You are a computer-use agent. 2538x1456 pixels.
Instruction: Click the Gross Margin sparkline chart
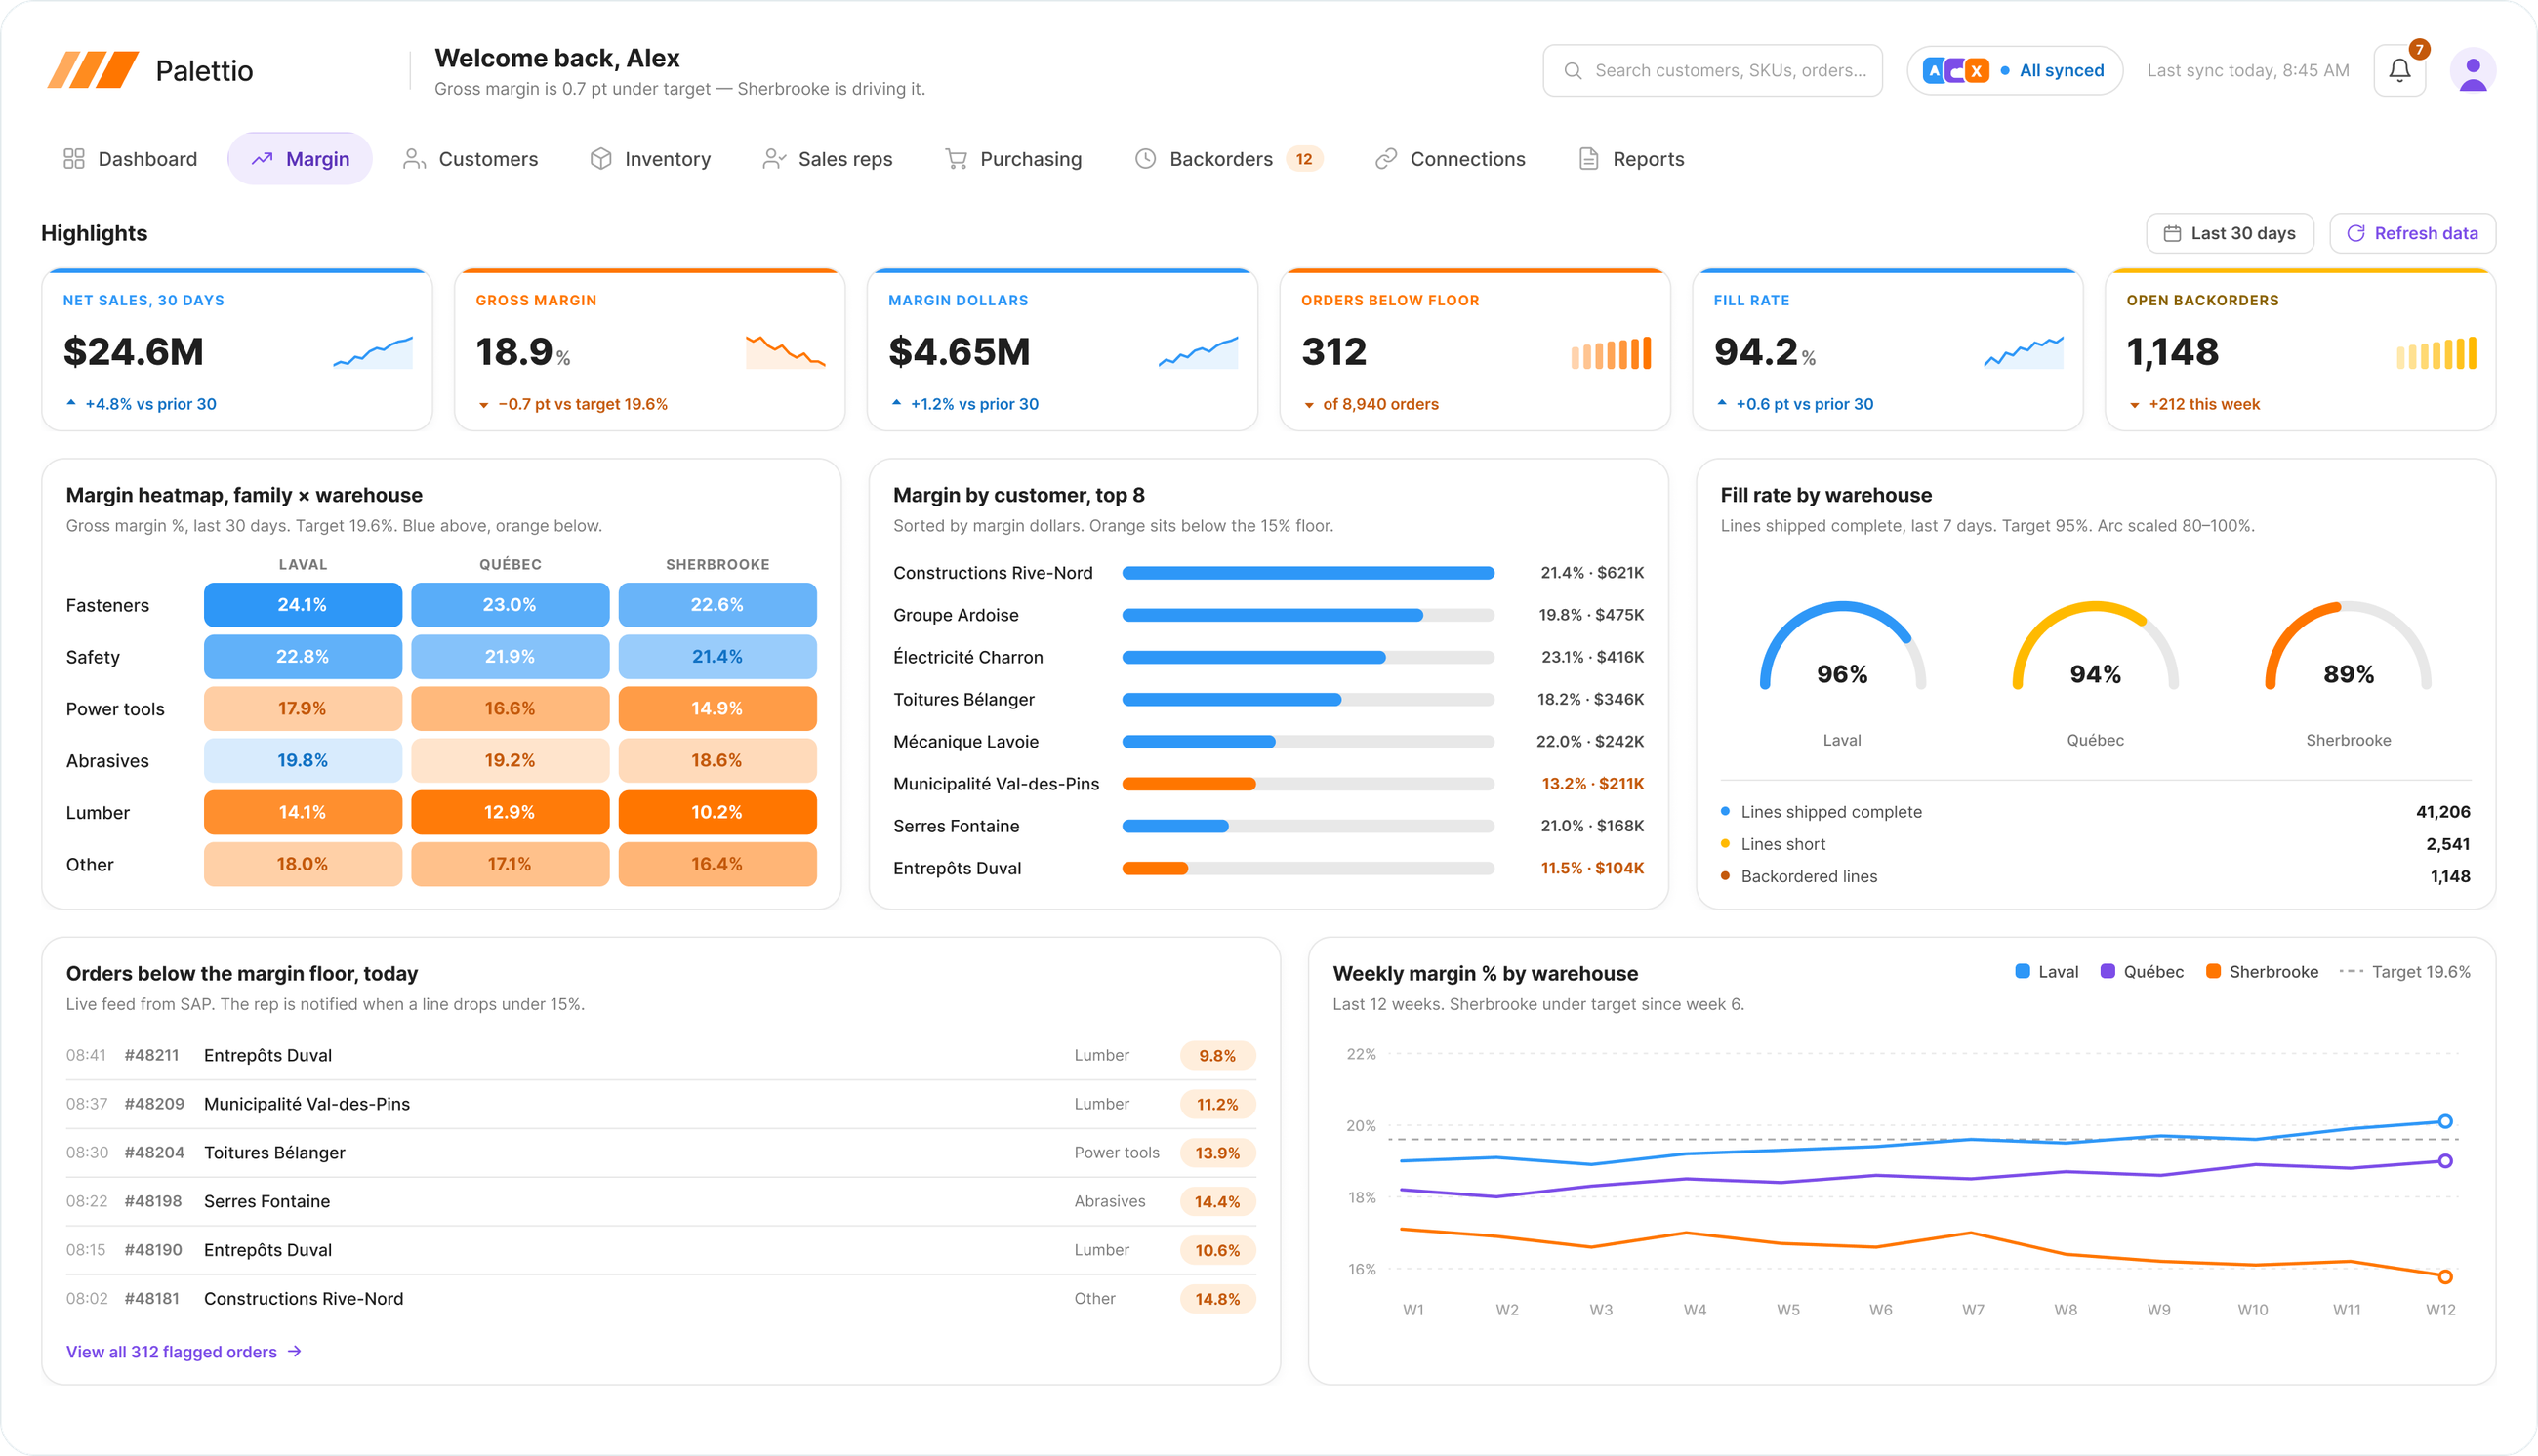pyautogui.click(x=785, y=352)
